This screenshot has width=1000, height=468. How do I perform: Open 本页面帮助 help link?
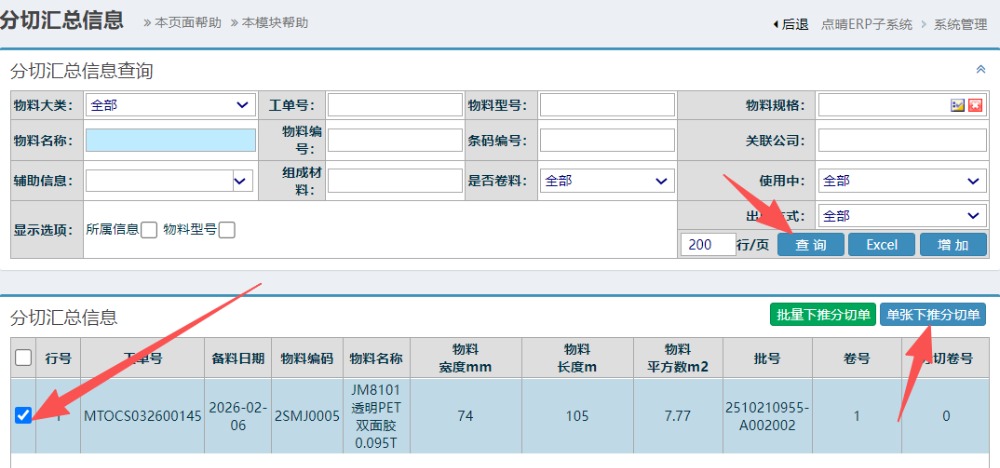188,23
